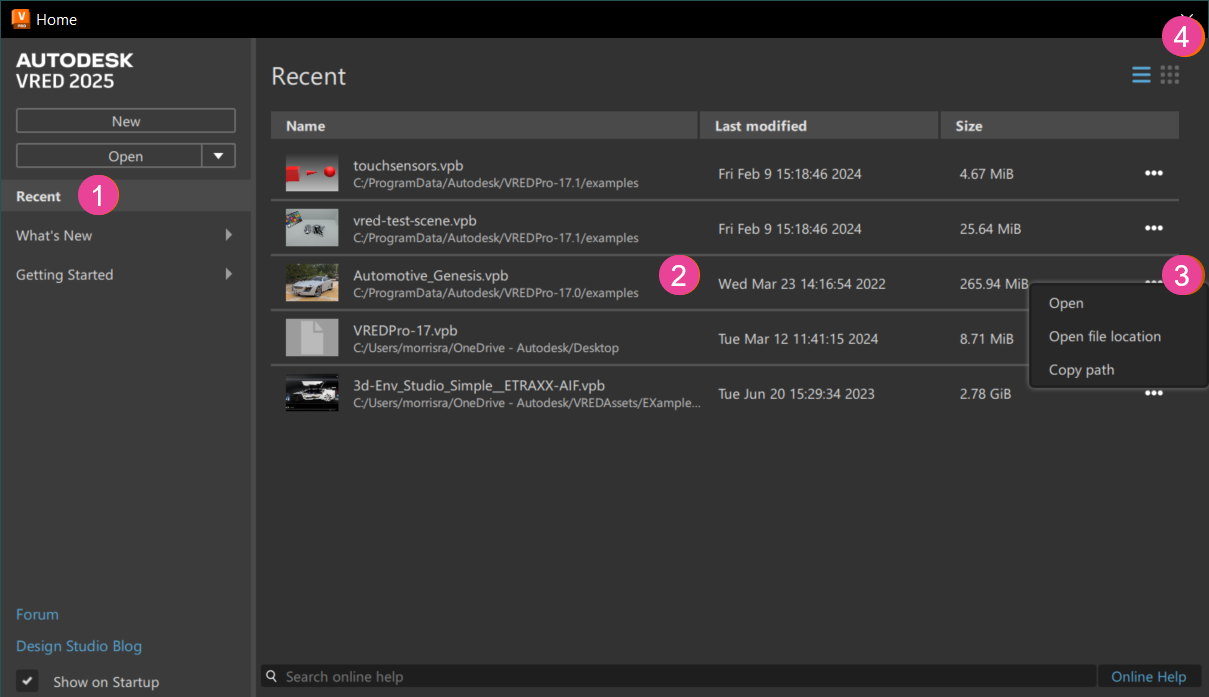Open options menu for touchsensors.vpb
The width and height of the screenshot is (1209, 697).
point(1154,173)
